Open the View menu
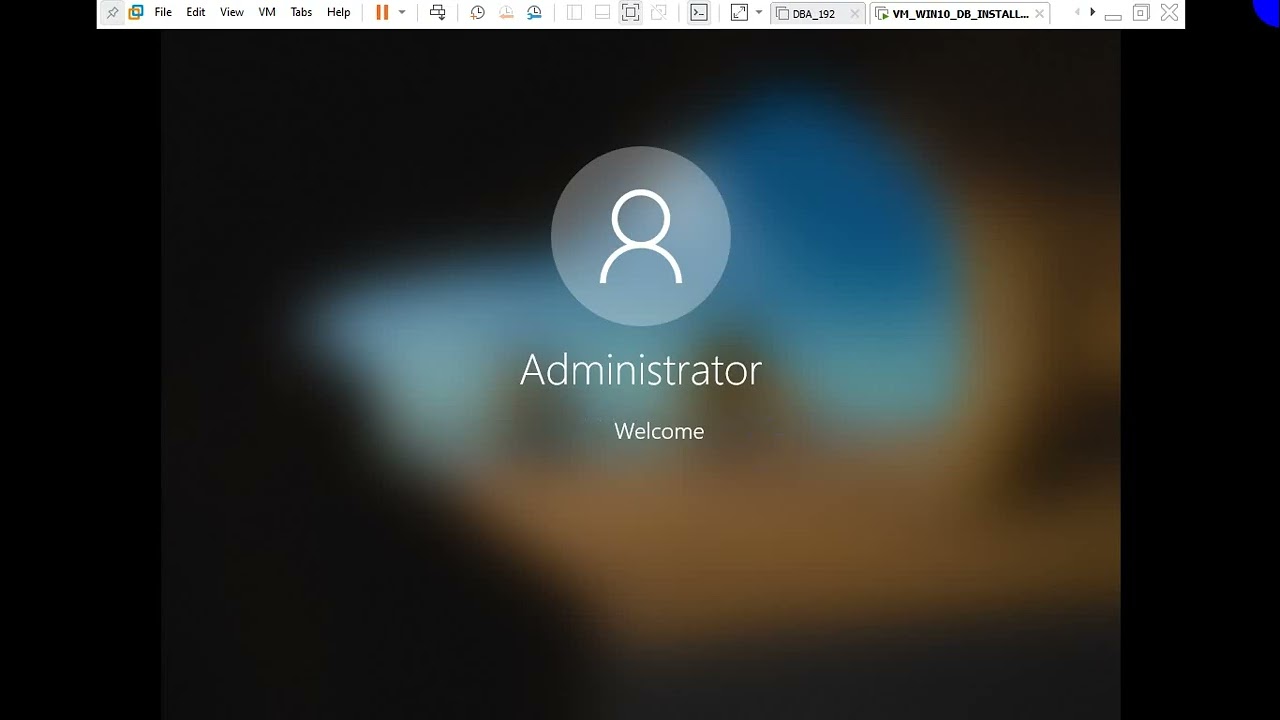The width and height of the screenshot is (1280, 720). tap(232, 13)
